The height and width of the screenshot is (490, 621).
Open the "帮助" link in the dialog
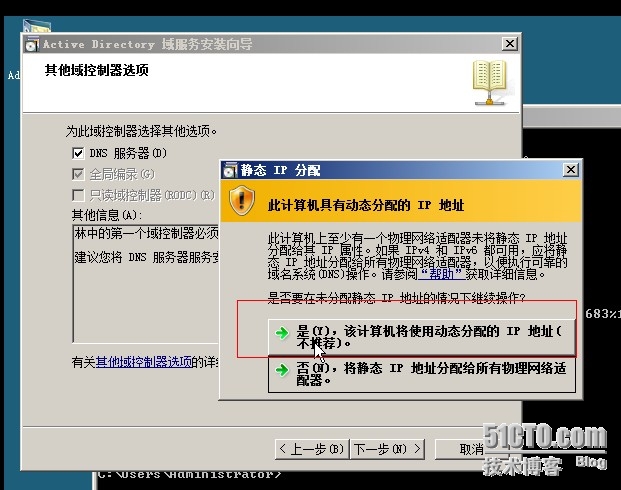pos(442,274)
